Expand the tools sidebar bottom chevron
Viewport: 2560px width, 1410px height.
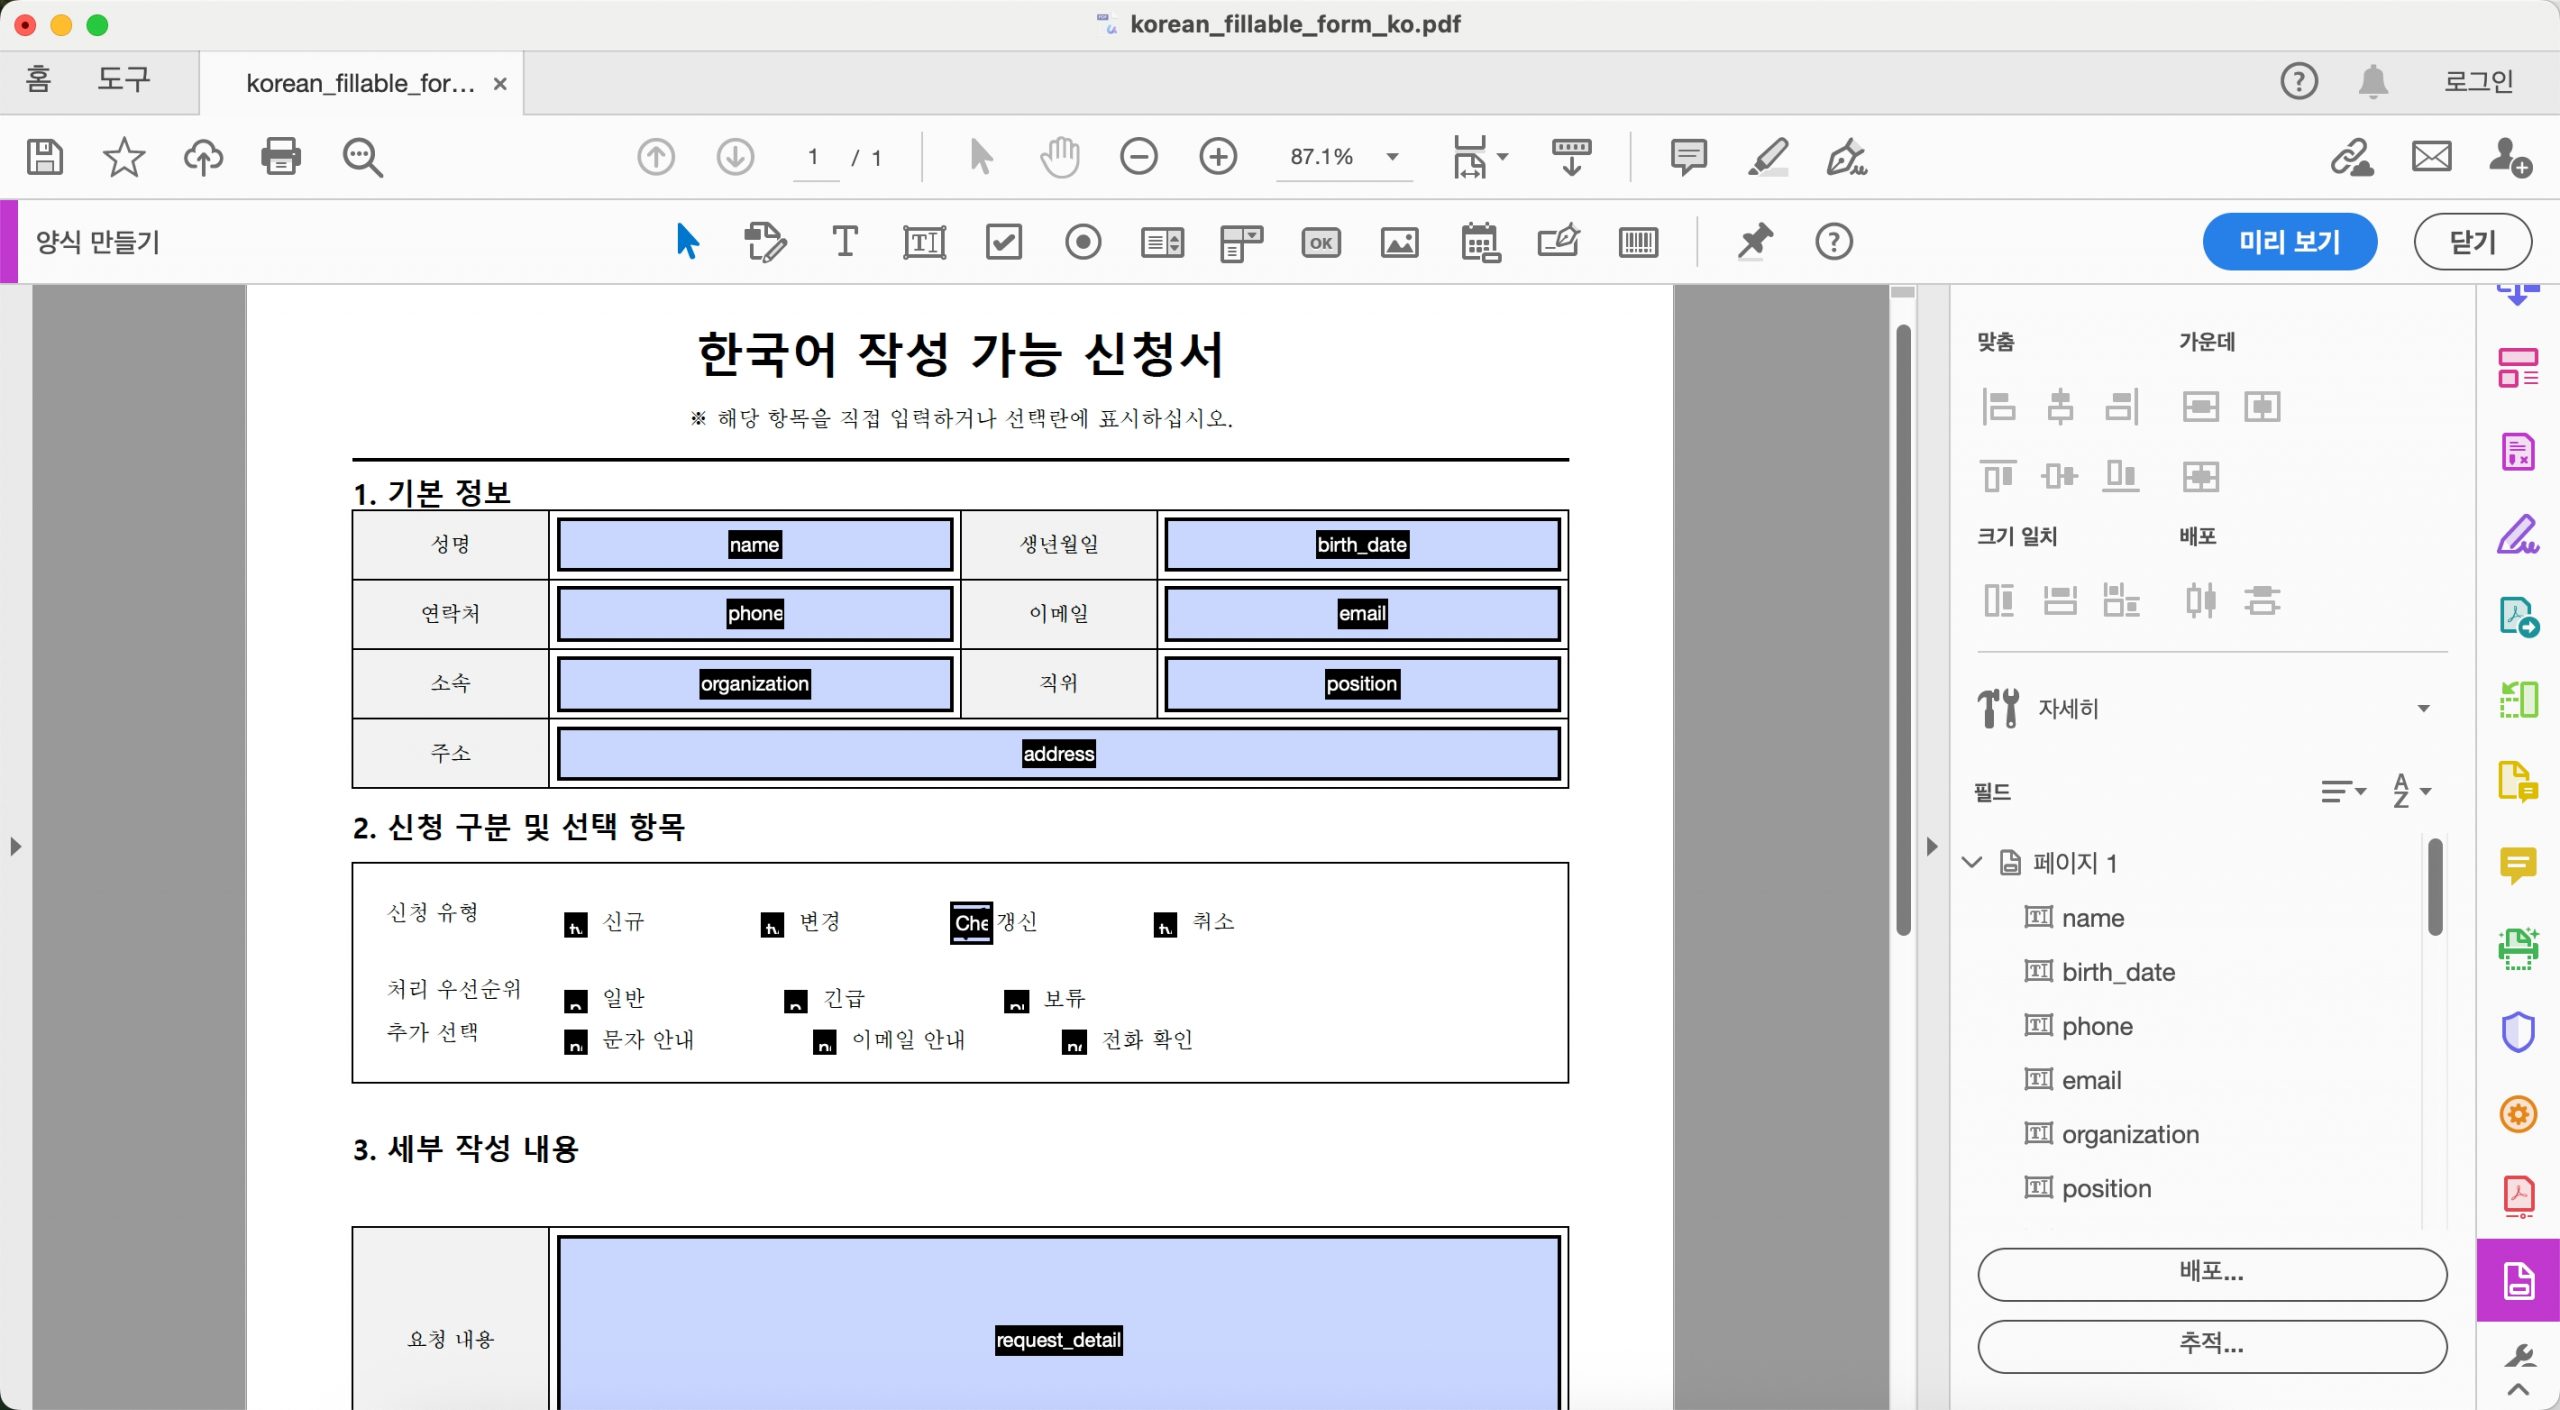[2518, 1389]
